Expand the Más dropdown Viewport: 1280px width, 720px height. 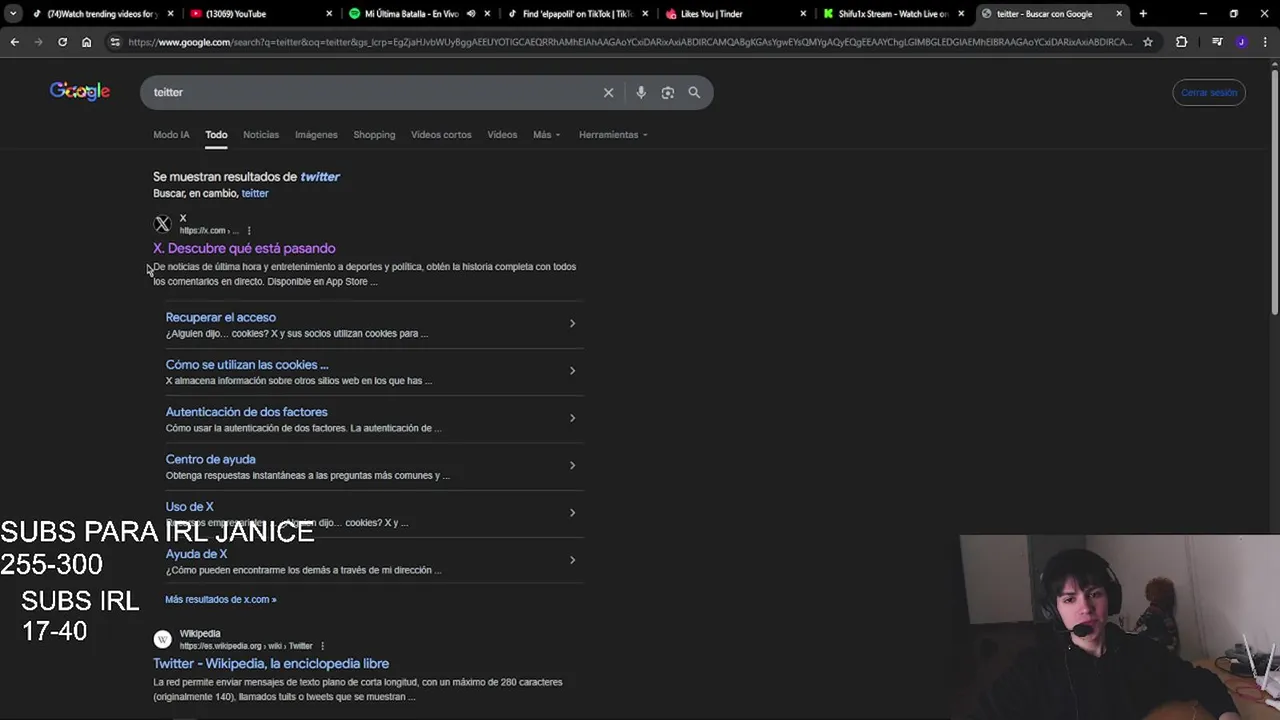tap(547, 135)
